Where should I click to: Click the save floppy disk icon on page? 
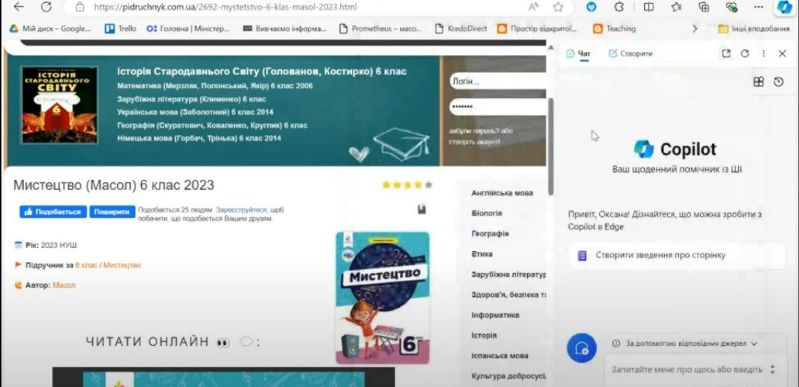[x=421, y=209]
